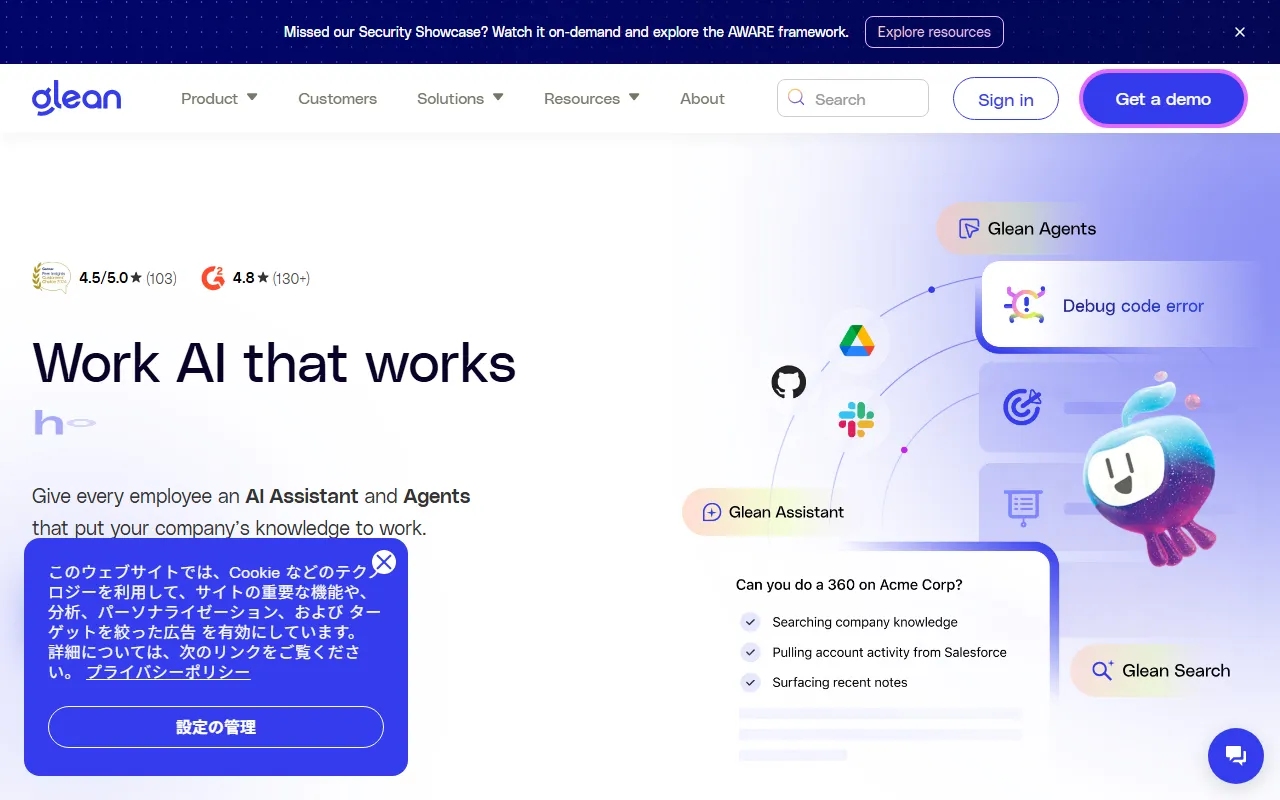Open the About page
This screenshot has width=1280, height=800.
click(x=702, y=98)
